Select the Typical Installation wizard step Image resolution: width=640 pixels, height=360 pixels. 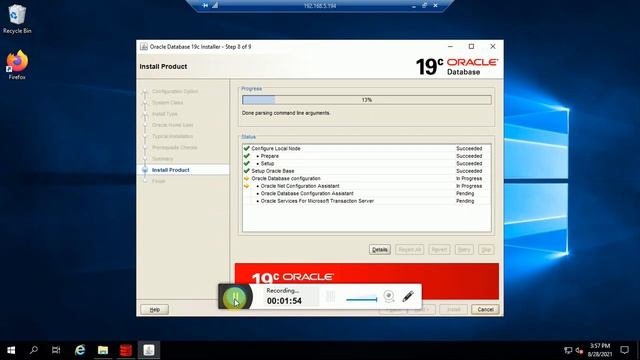[173, 136]
